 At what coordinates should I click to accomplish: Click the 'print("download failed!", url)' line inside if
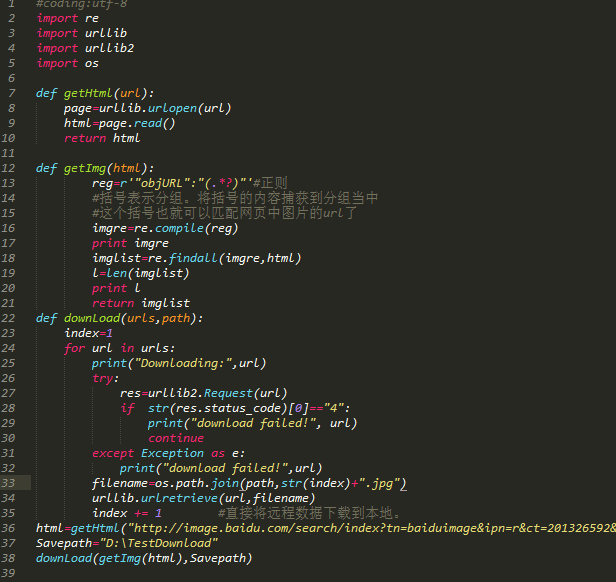(x=253, y=423)
